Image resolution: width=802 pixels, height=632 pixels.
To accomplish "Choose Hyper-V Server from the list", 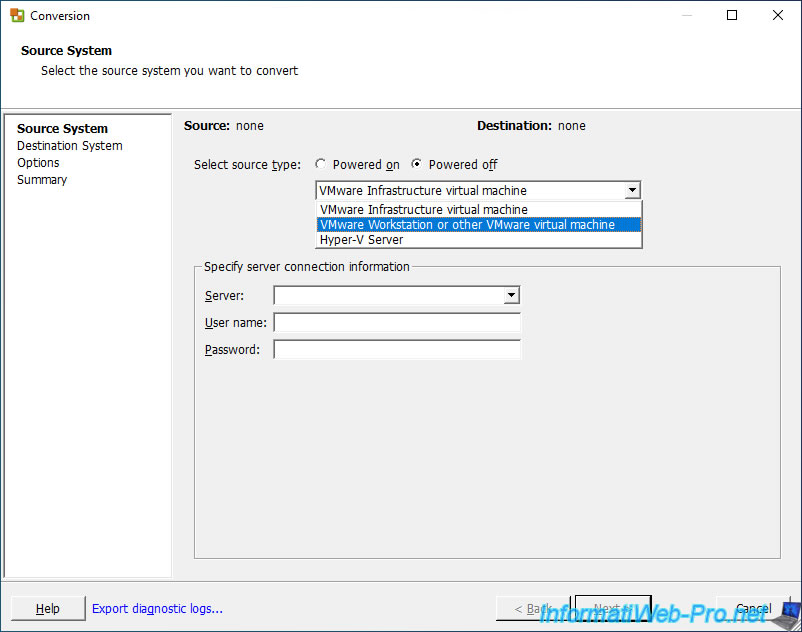I will (479, 240).
